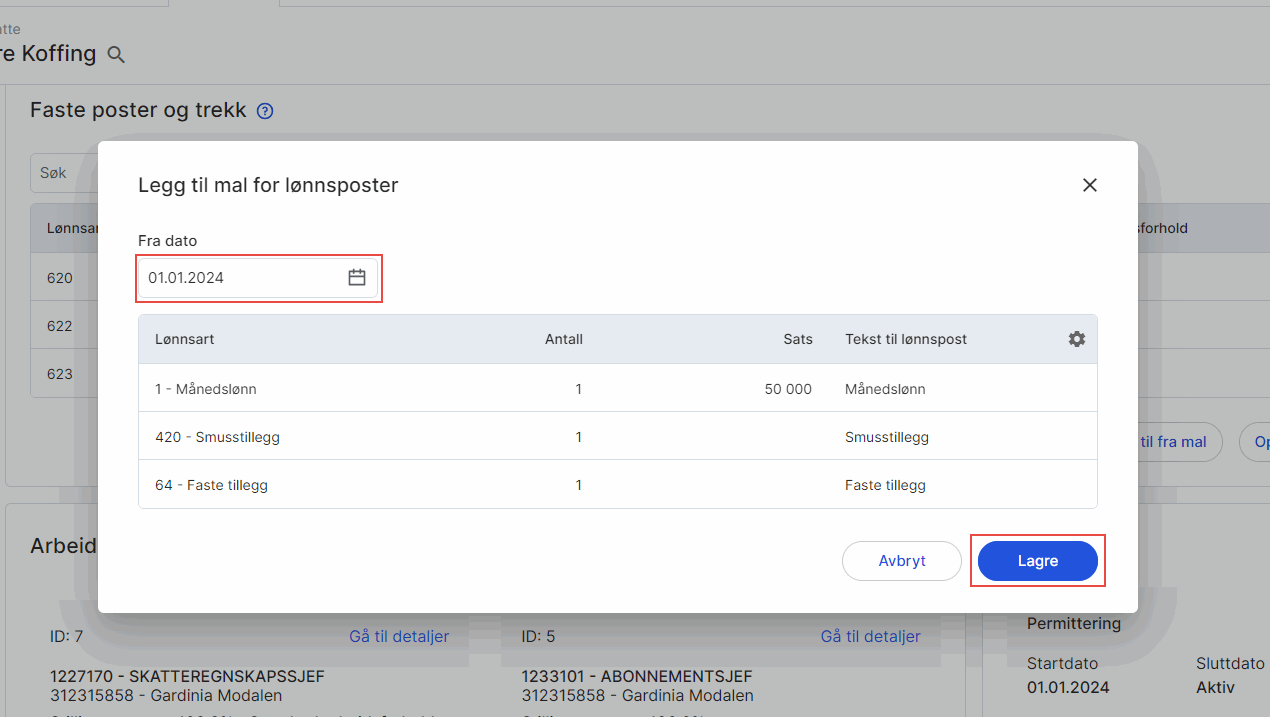Image resolution: width=1270 pixels, height=717 pixels.
Task: Sort by the Lønnsart column header
Action: click(x=185, y=339)
